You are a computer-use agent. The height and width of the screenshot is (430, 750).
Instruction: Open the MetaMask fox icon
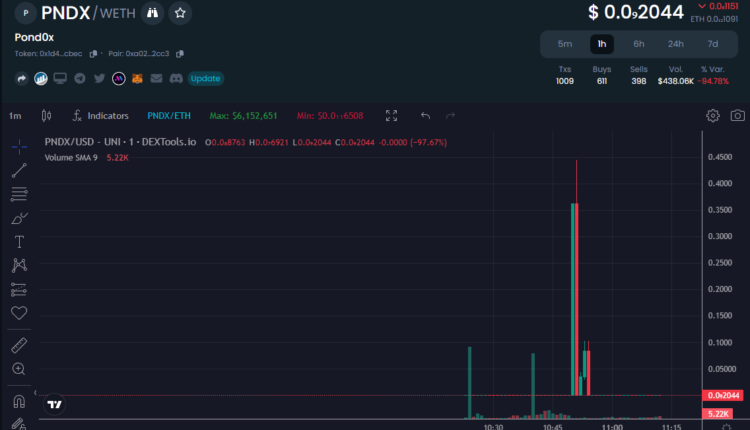pos(137,78)
